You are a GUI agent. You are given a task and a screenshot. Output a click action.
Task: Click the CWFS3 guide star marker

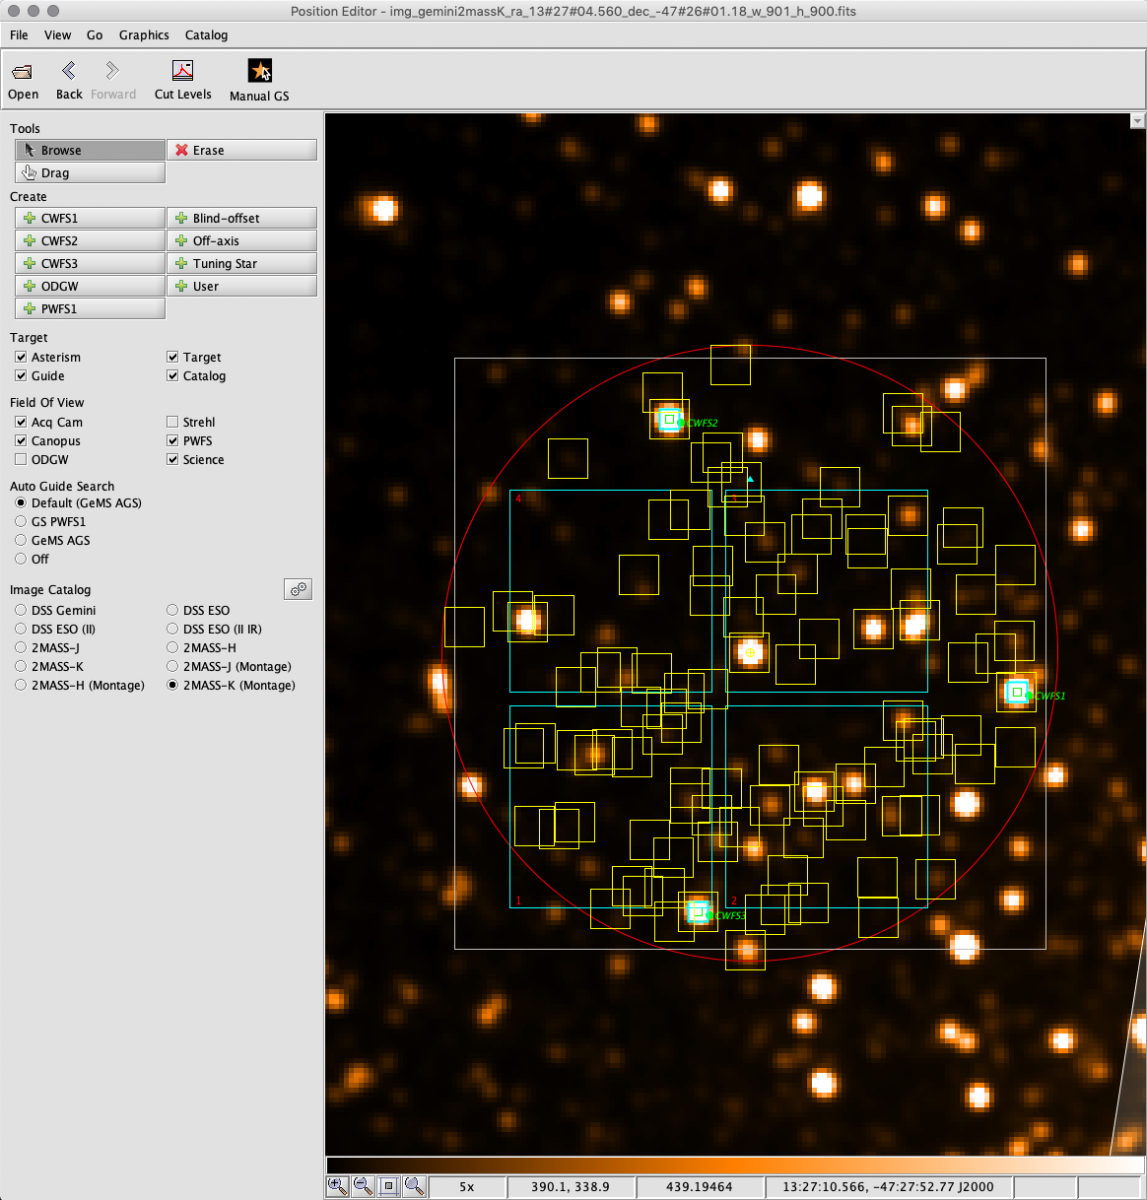point(698,912)
